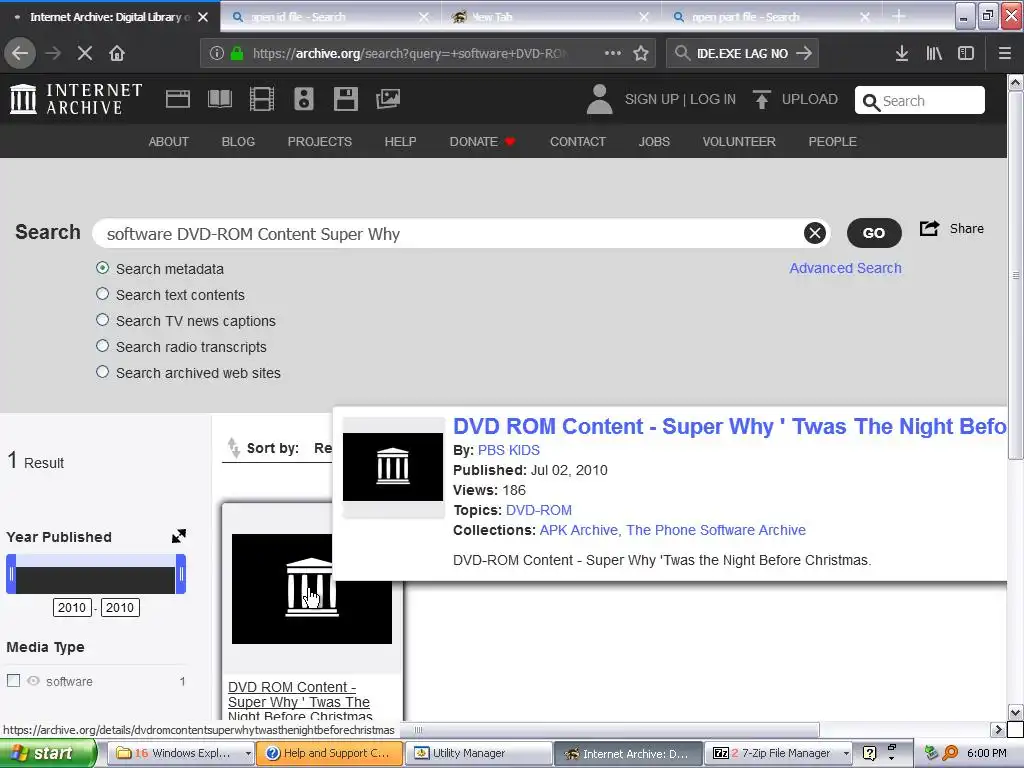Go to browser home page
Image resolution: width=1024 pixels, height=768 pixels.
(x=117, y=53)
